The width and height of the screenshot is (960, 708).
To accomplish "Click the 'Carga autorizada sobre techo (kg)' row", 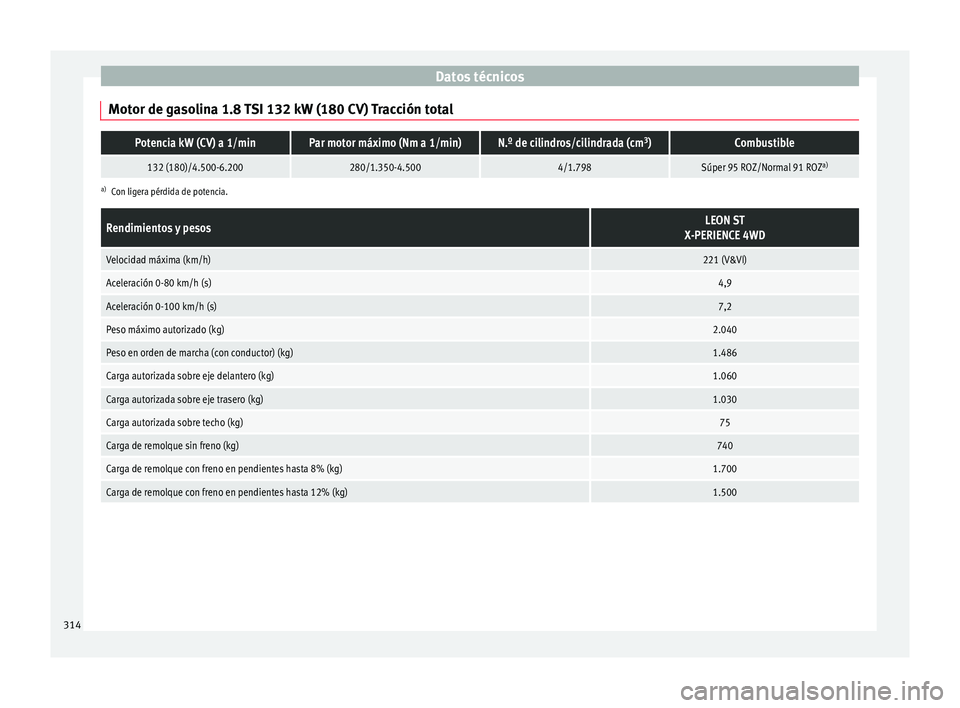I will click(x=175, y=422).
